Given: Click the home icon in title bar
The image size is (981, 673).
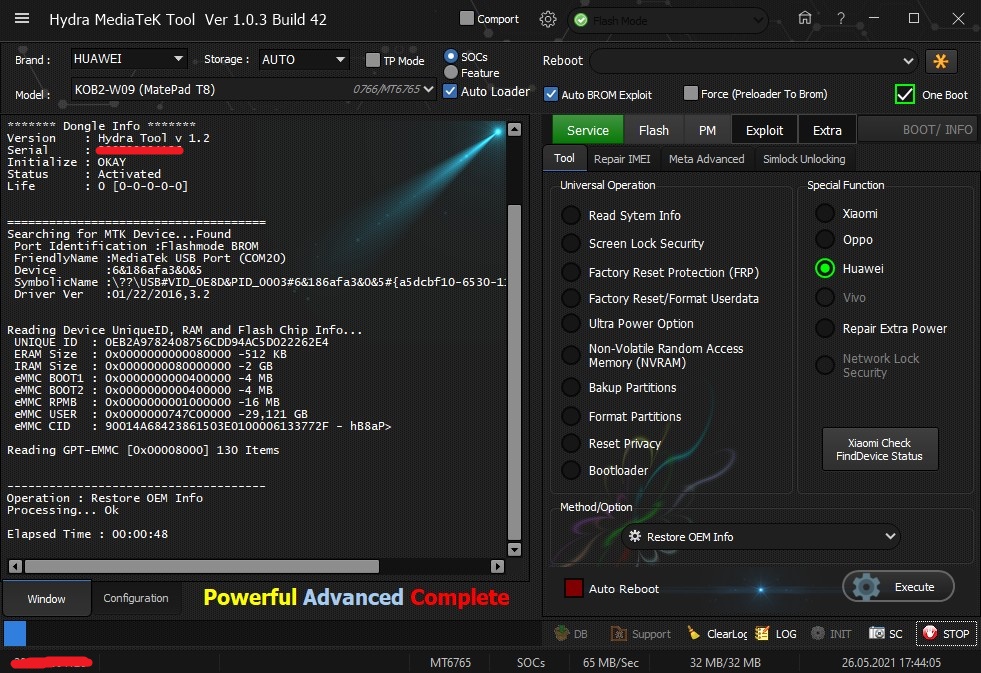Looking at the screenshot, I should (805, 18).
